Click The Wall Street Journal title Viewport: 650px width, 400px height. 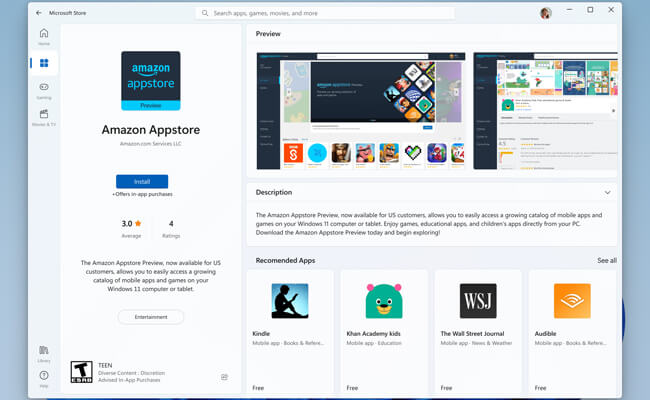point(472,333)
